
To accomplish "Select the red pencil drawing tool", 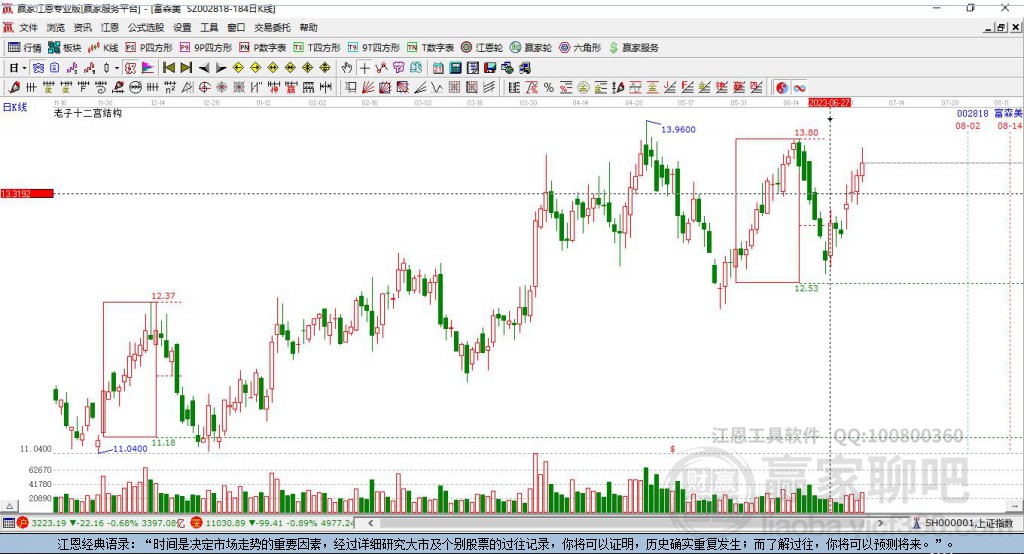I will (14, 88).
